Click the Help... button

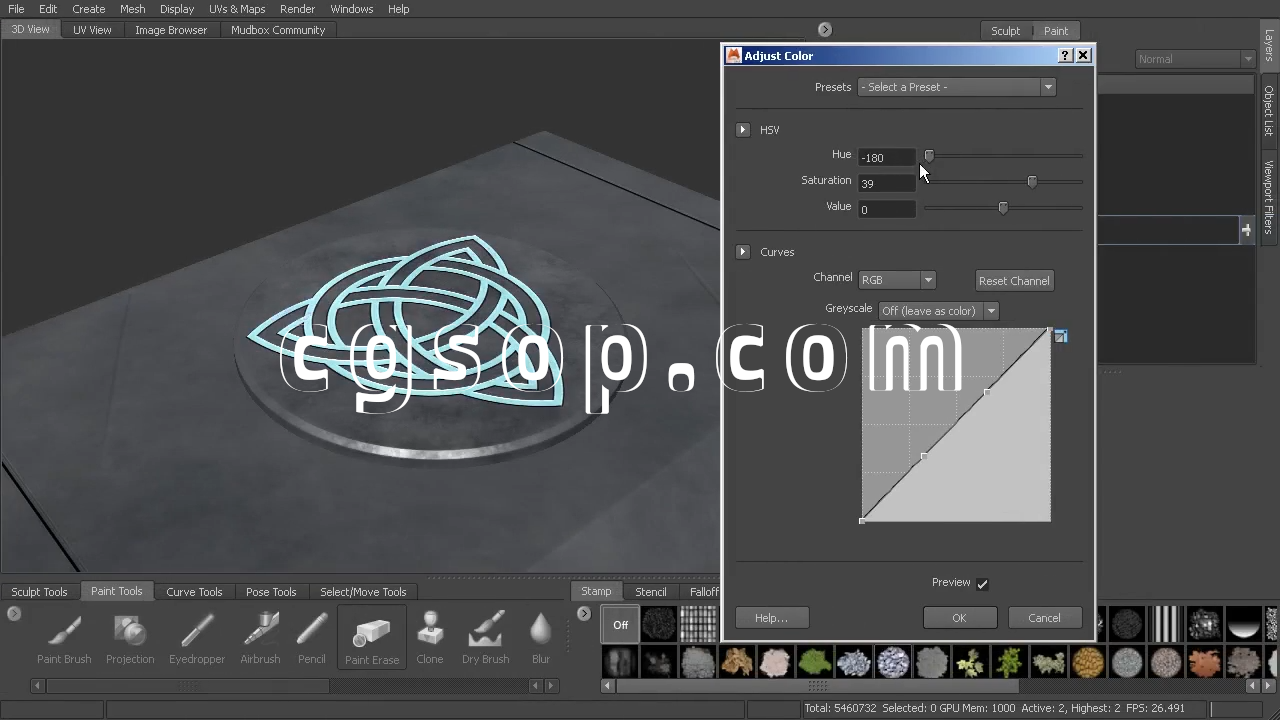pyautogui.click(x=771, y=618)
